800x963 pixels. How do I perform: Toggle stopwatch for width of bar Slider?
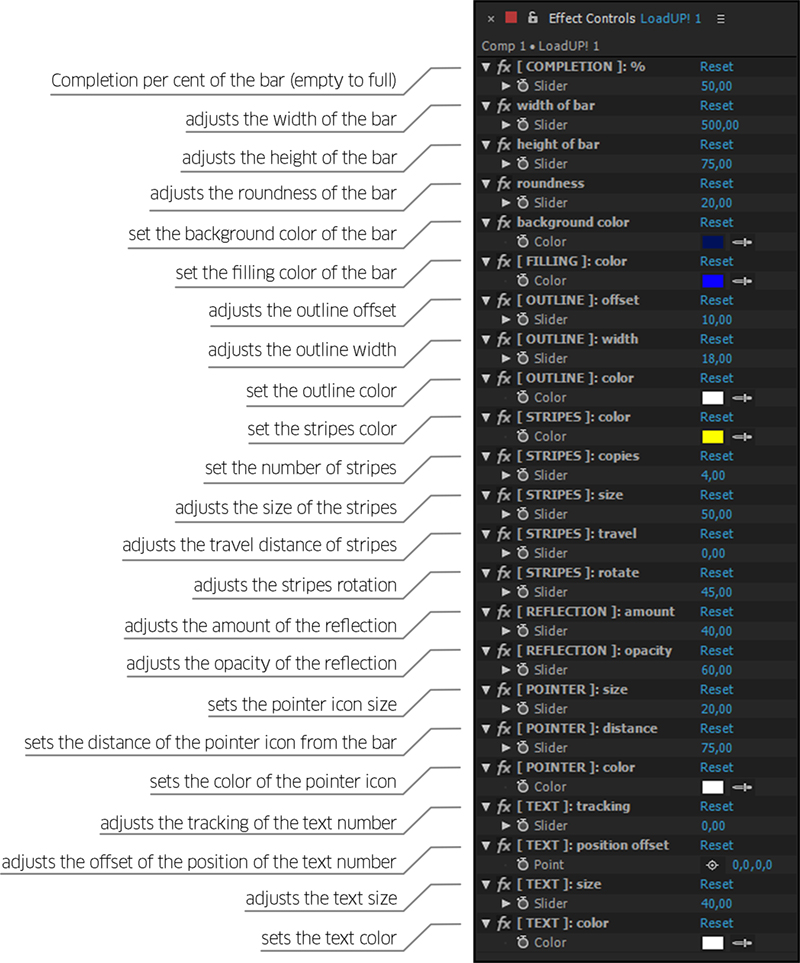(x=522, y=125)
